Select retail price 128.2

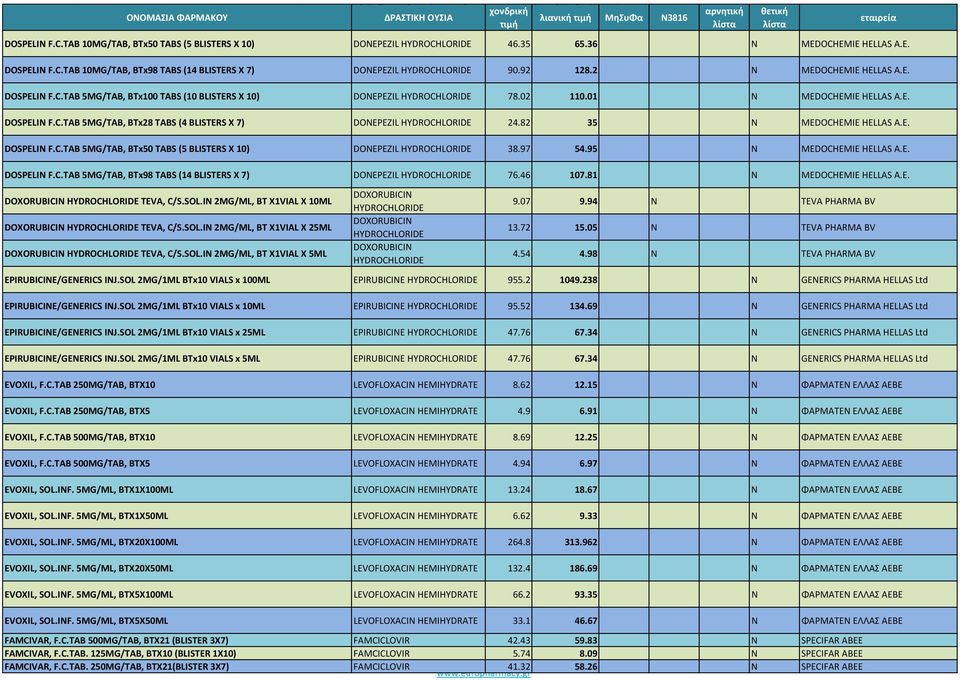click(x=585, y=70)
